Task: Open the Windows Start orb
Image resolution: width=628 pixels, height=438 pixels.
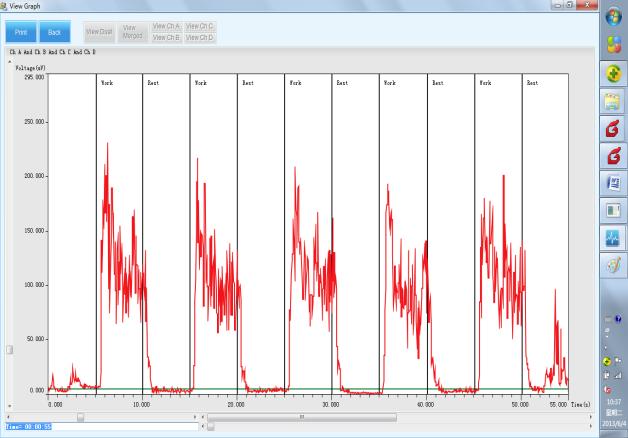Action: pyautogui.click(x=614, y=18)
